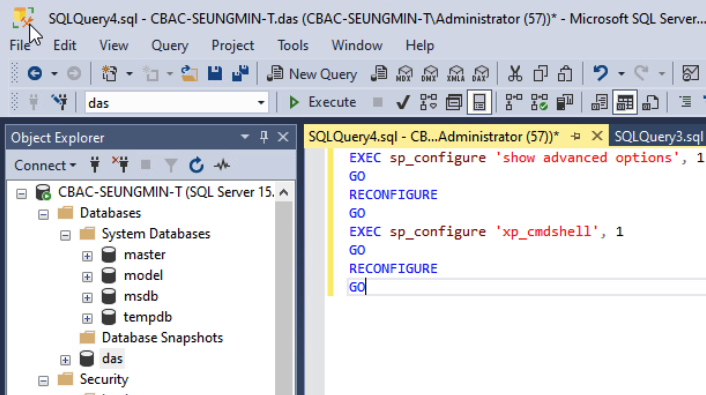Click the Parse checkmark icon

click(403, 102)
